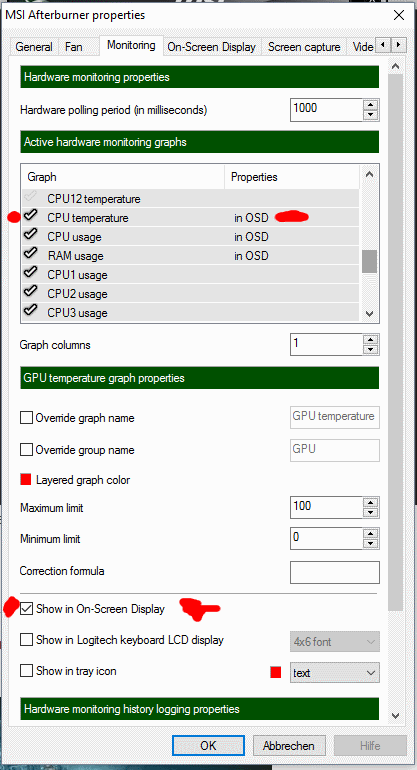417x770 pixels.
Task: Click the disabled GPU temperature name field
Action: point(334,417)
